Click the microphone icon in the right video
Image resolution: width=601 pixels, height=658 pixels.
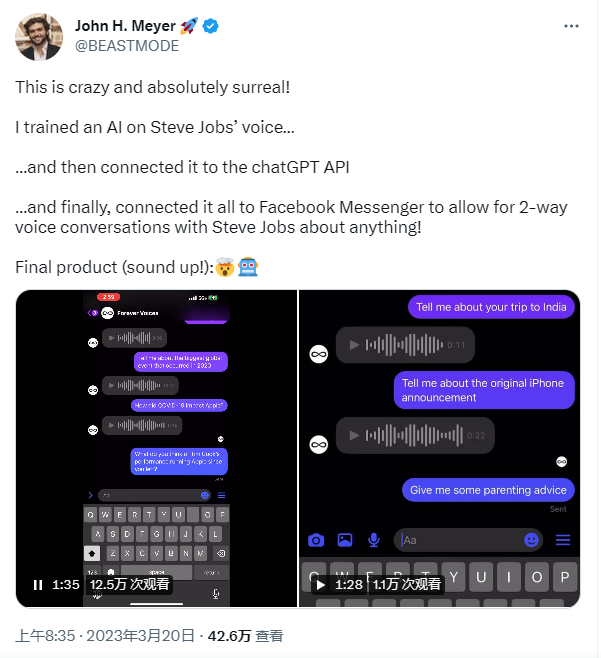tap(374, 540)
